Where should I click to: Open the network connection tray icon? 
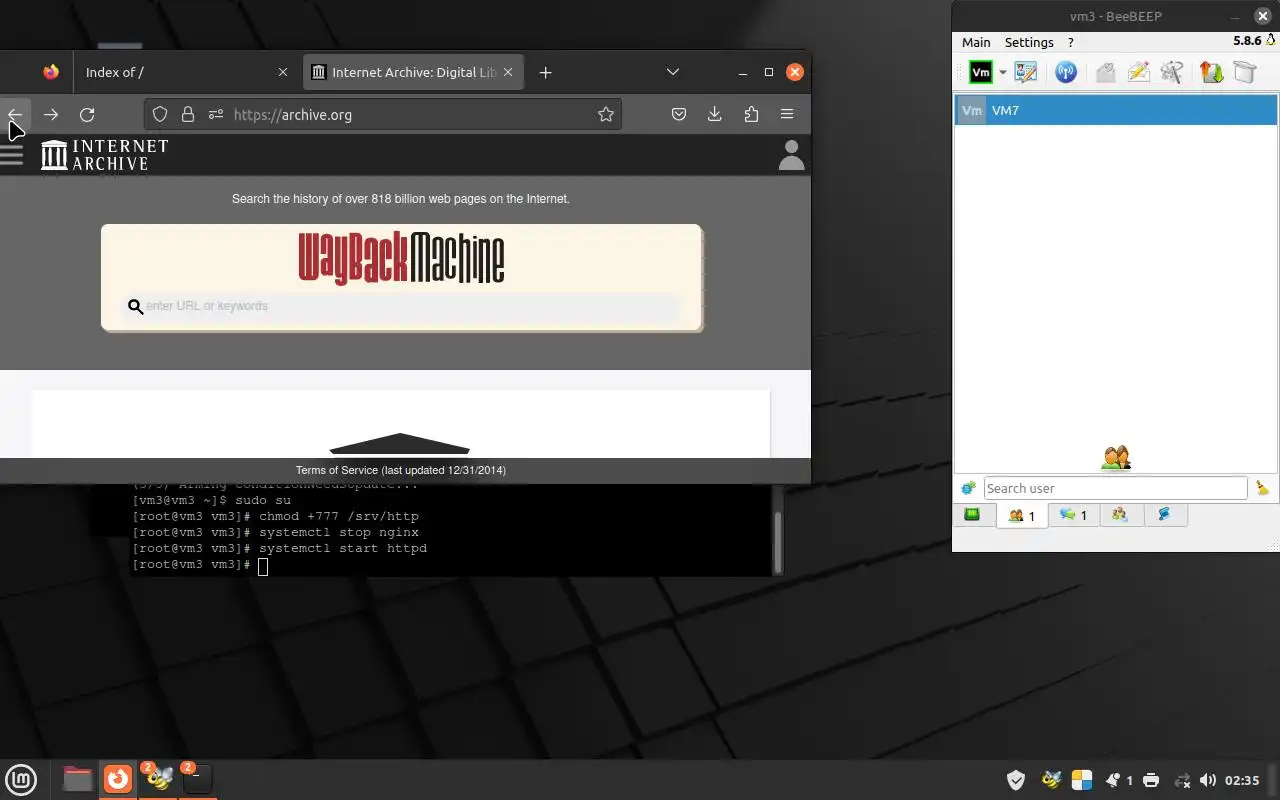1181,780
